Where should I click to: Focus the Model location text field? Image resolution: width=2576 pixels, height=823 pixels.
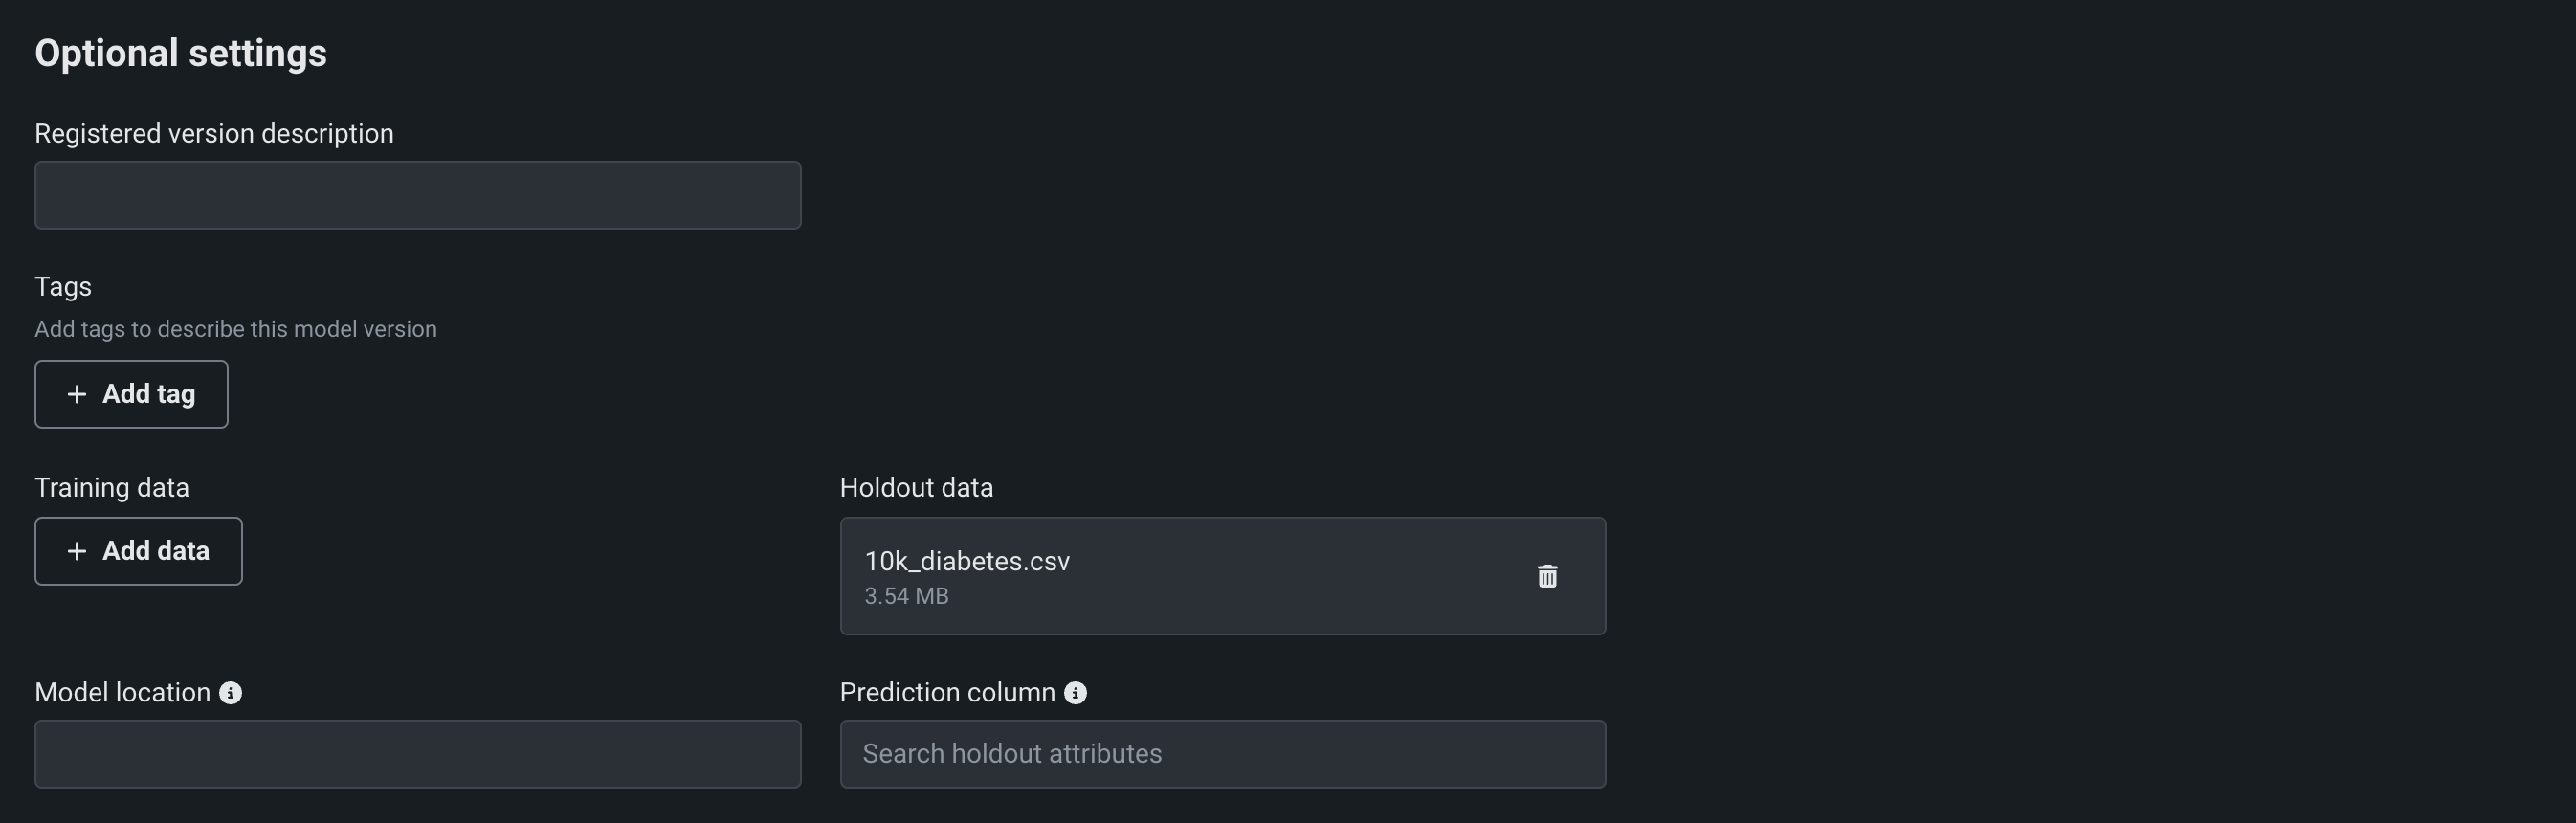(x=417, y=754)
